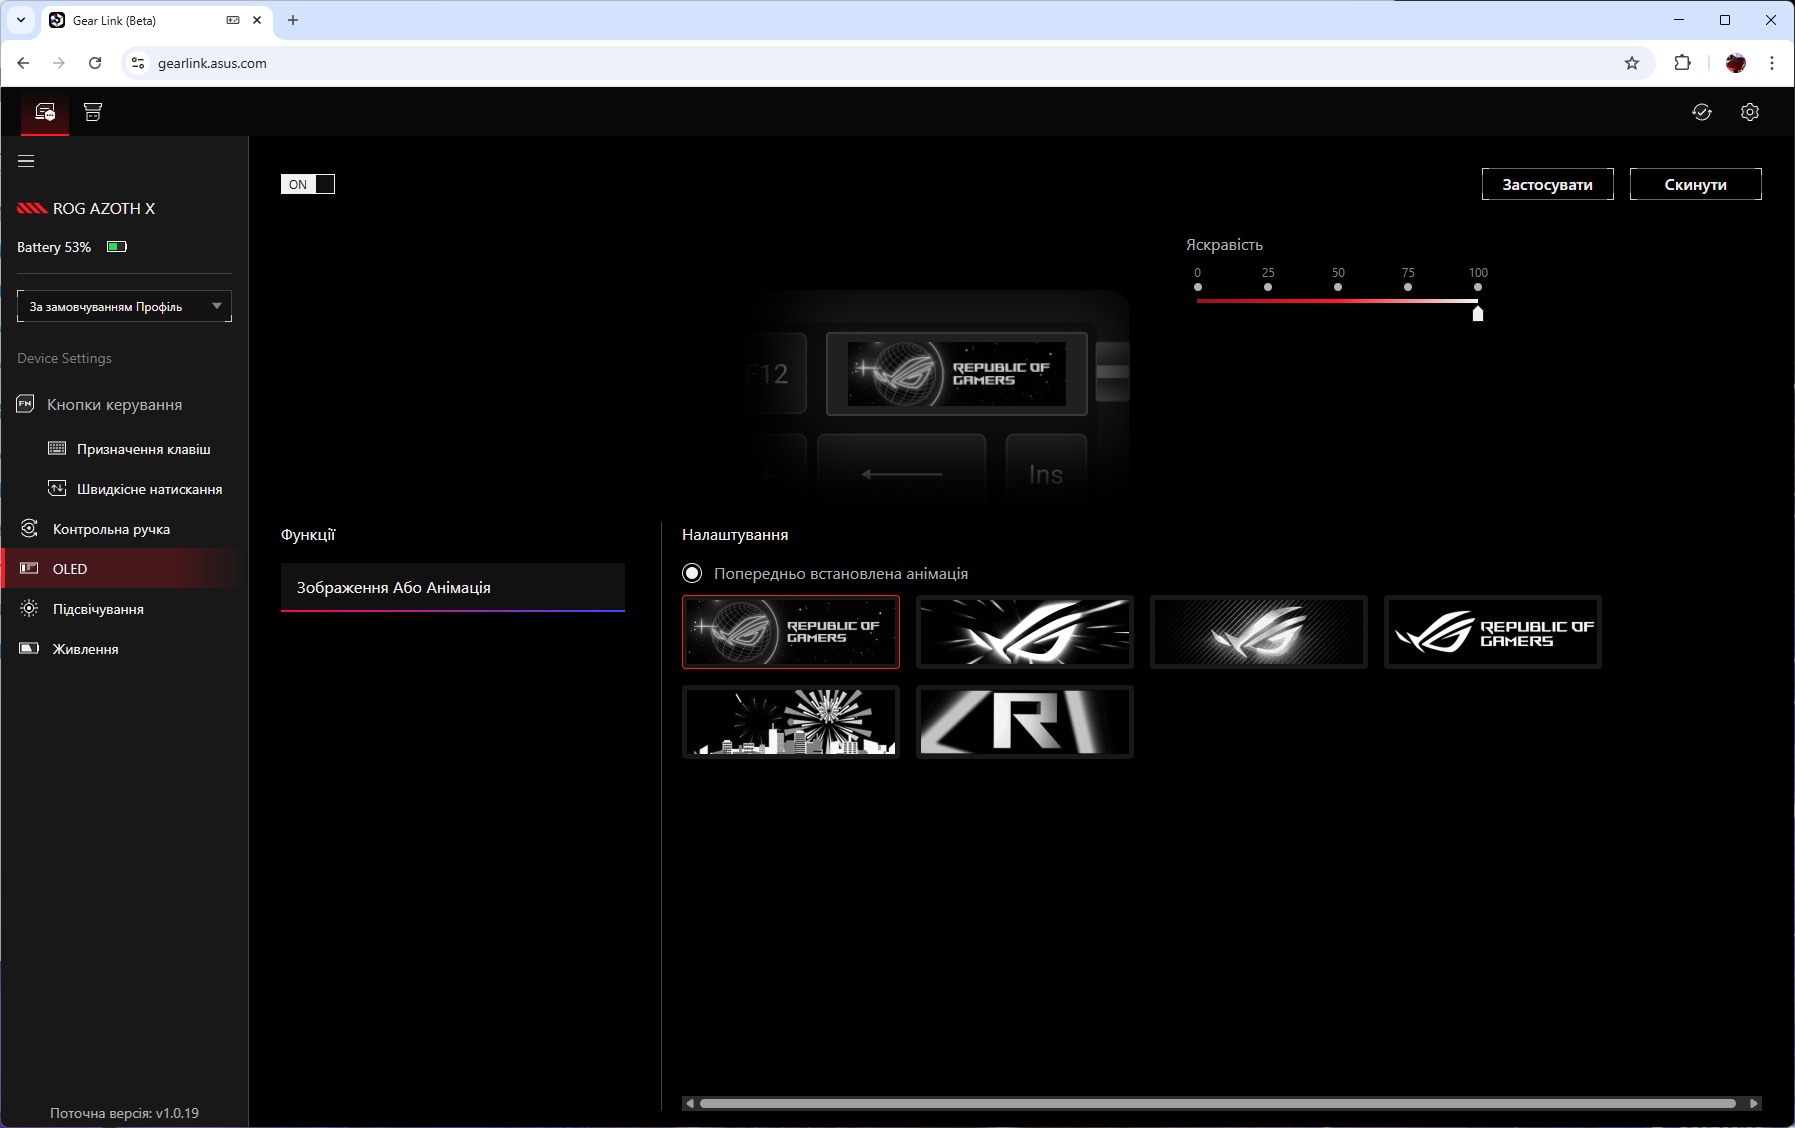The image size is (1795, 1128).
Task: Click the update check icon at top right
Action: 1702,112
